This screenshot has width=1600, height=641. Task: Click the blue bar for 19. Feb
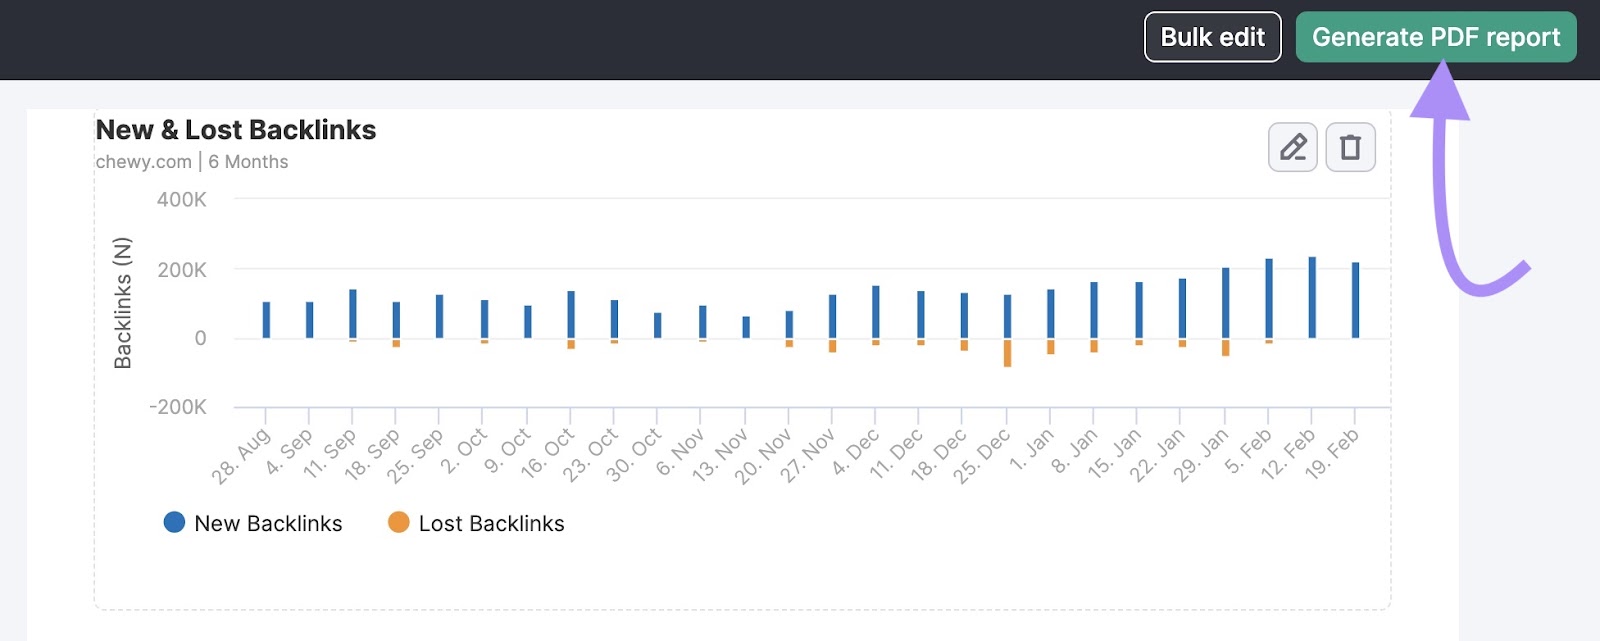pos(1355,300)
